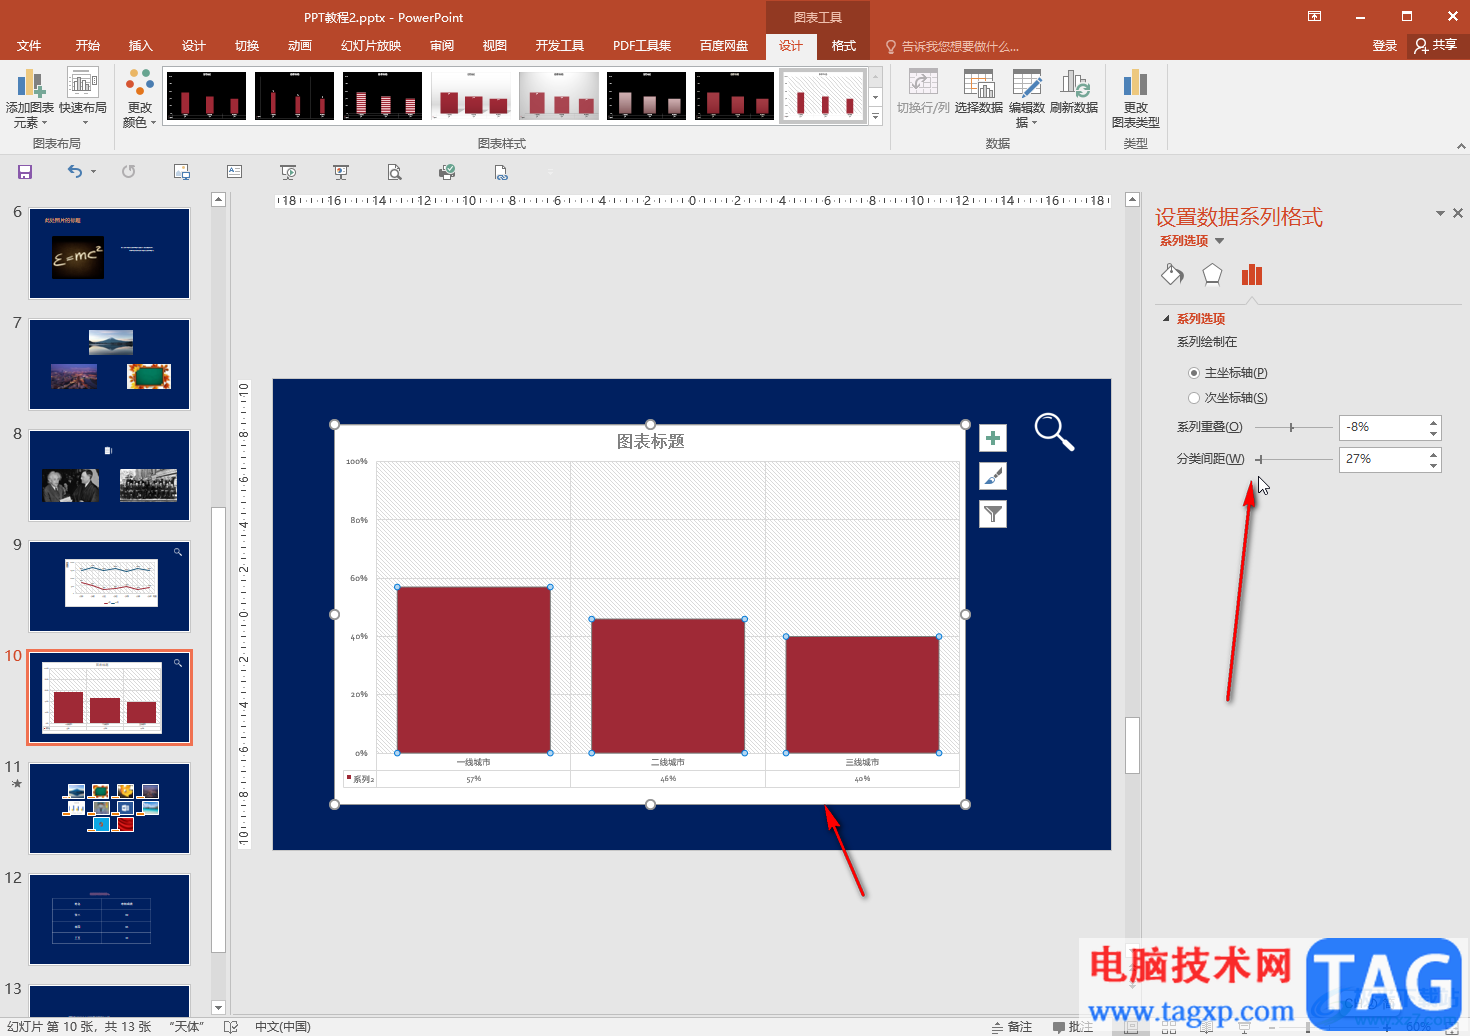
Task: Increase Series Overlap value with up arrow
Action: pos(1433,422)
